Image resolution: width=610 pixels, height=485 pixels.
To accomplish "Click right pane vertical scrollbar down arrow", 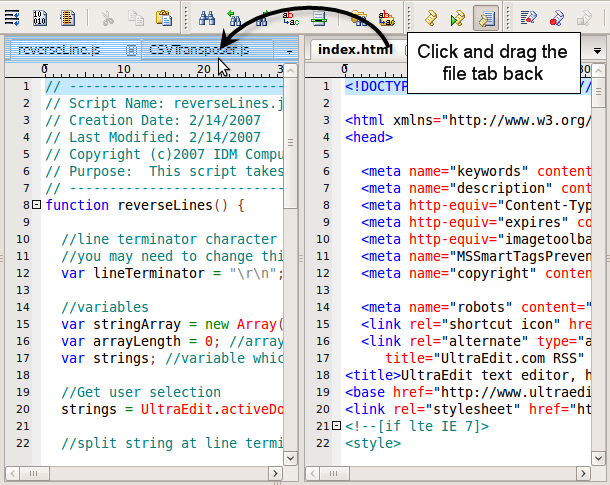I will (x=598, y=458).
